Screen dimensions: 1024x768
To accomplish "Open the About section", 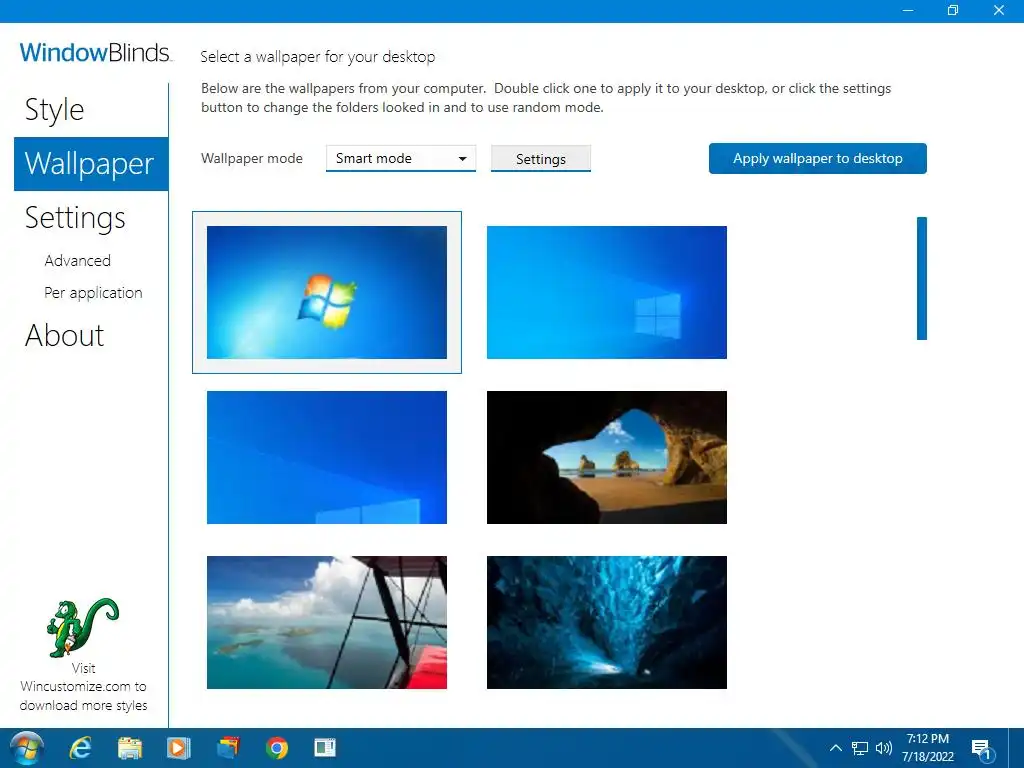I will [x=64, y=336].
